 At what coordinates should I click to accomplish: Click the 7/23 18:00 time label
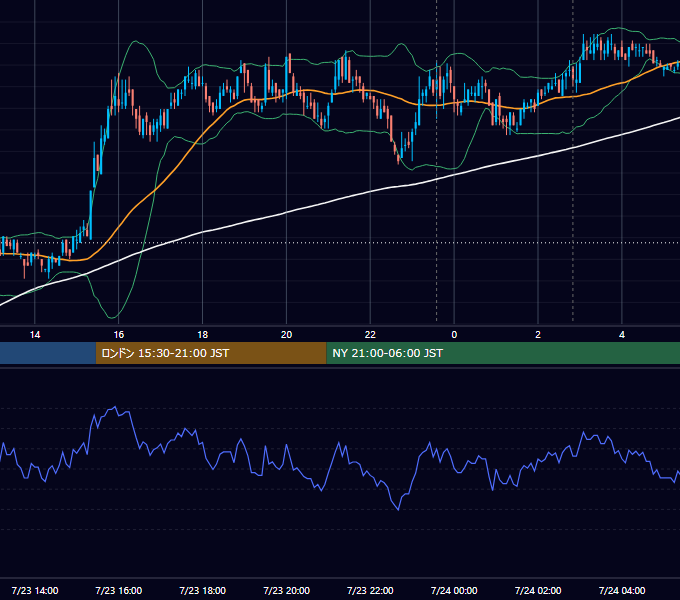[x=203, y=590]
